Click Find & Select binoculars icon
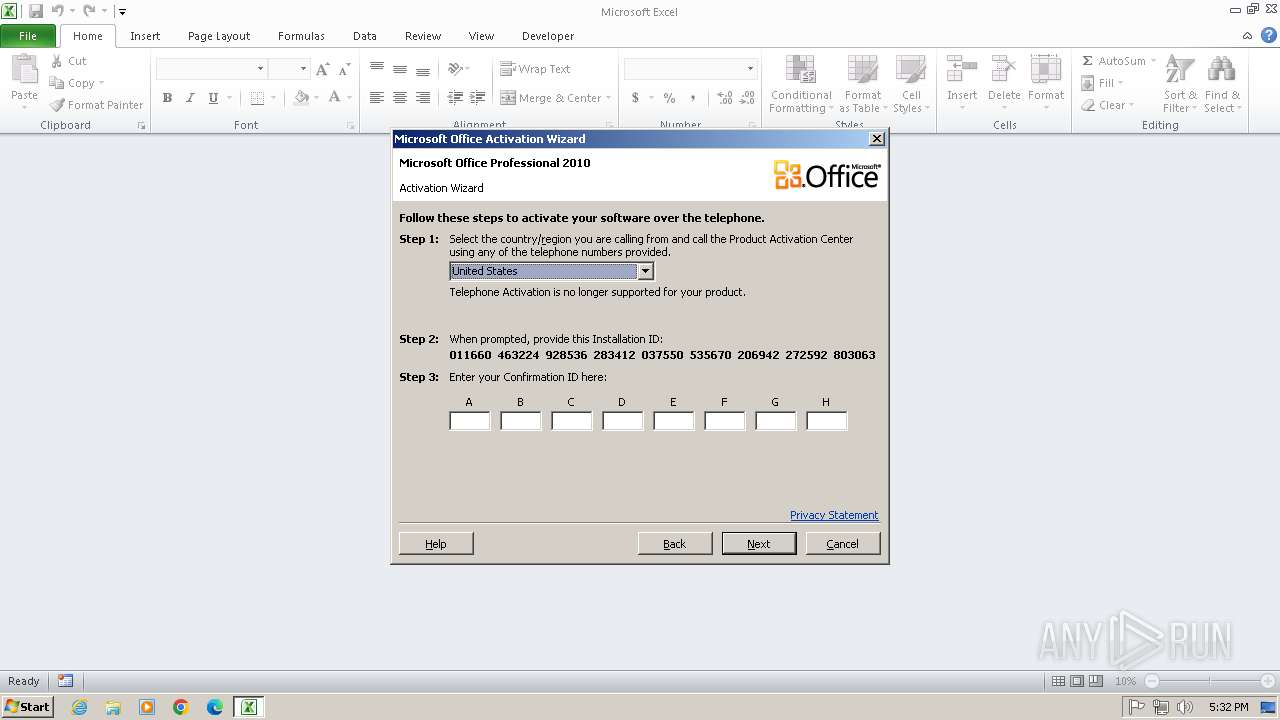This screenshot has height=720, width=1280. (1221, 69)
